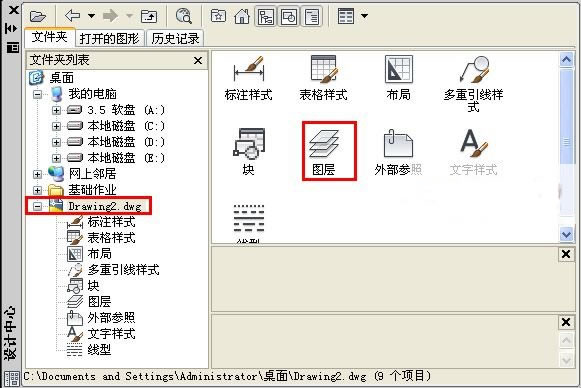This screenshot has height=388, width=581.
Task: Select 多重引线样式 in the tree
Action: (123, 270)
